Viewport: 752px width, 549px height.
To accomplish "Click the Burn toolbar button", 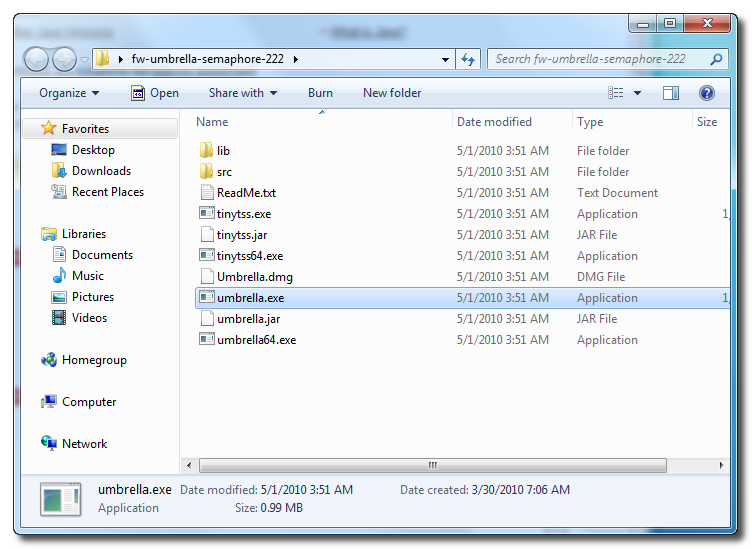I will point(320,93).
